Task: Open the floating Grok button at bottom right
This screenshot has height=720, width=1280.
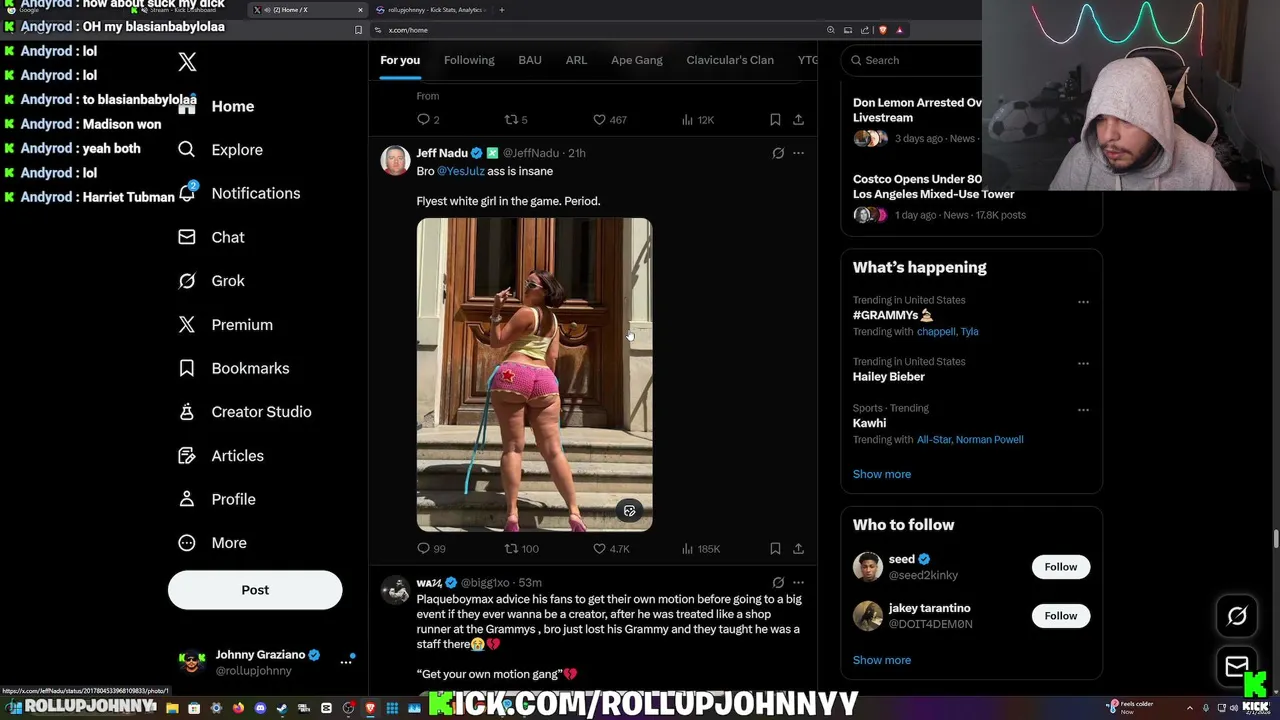Action: click(x=1237, y=616)
